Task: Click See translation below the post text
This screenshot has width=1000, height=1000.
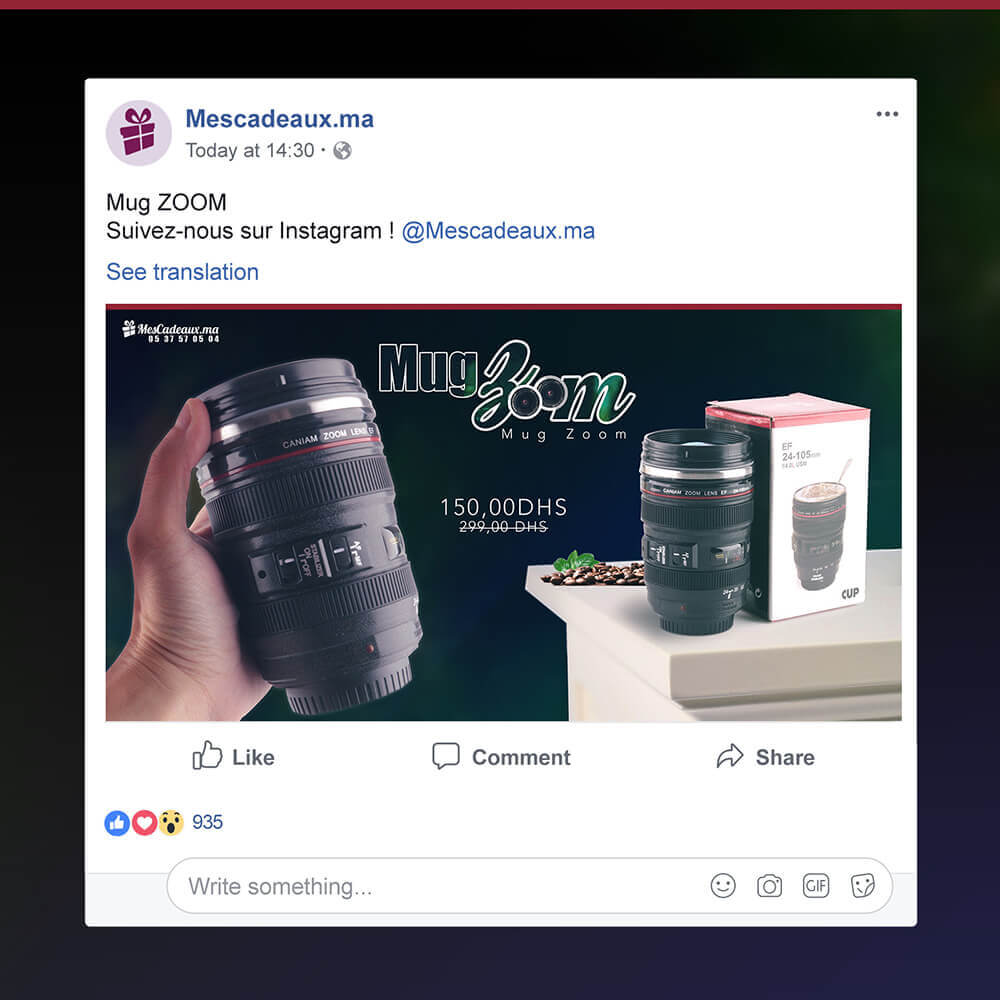Action: click(182, 272)
